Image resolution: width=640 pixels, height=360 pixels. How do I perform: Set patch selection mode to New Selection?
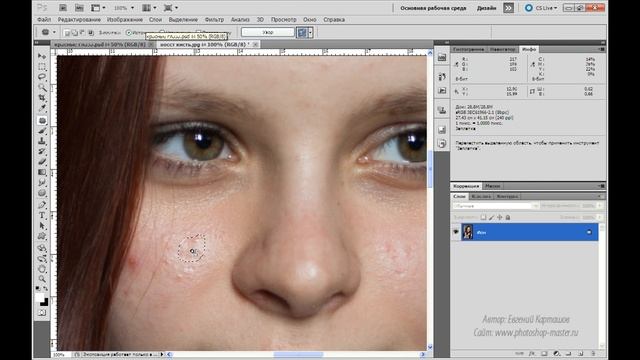[67, 32]
